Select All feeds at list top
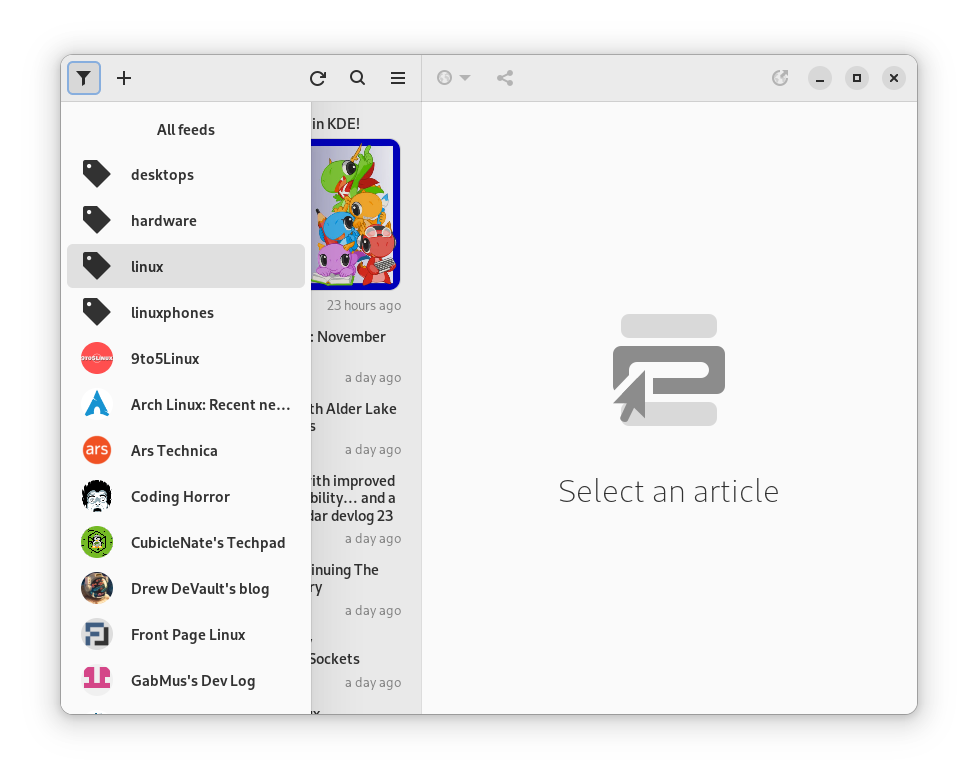The width and height of the screenshot is (978, 781). [x=186, y=130]
